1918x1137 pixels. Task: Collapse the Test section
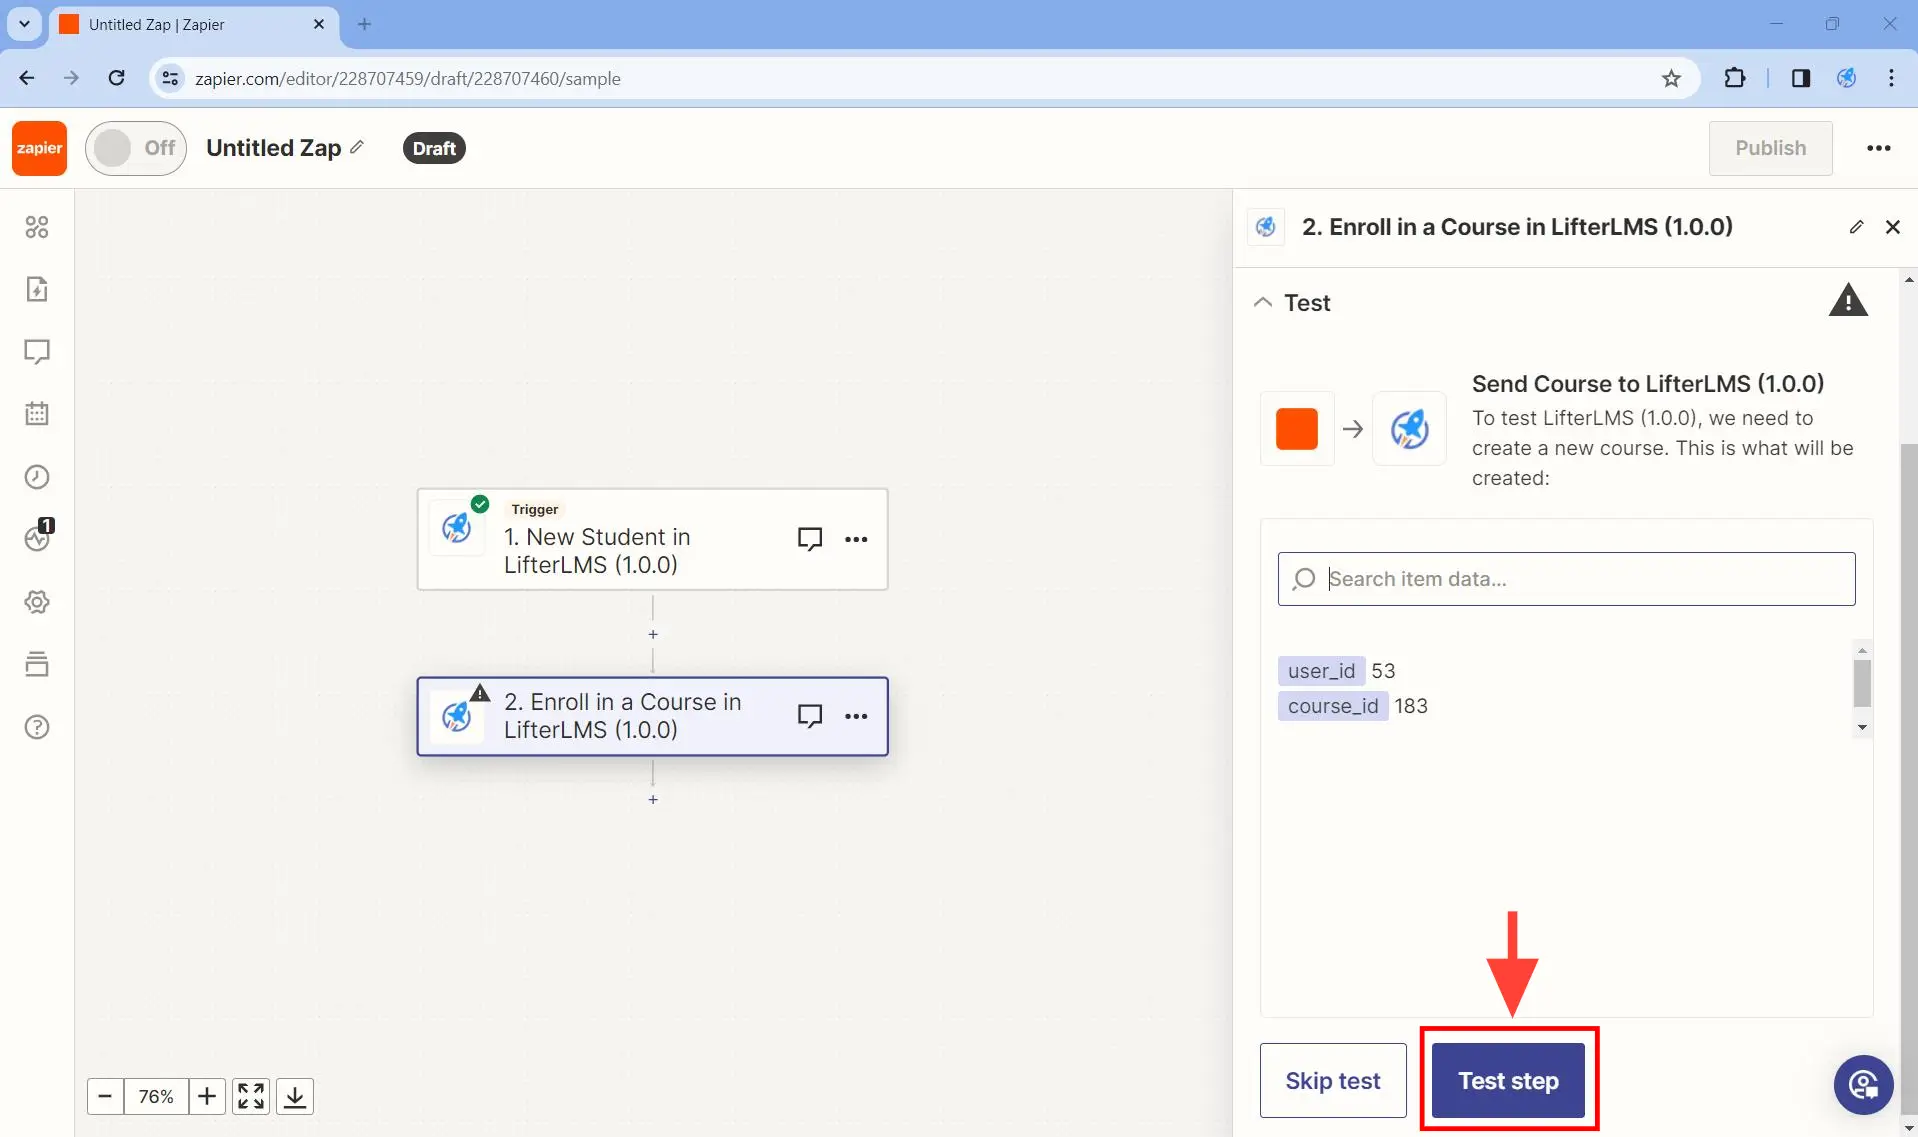point(1263,302)
